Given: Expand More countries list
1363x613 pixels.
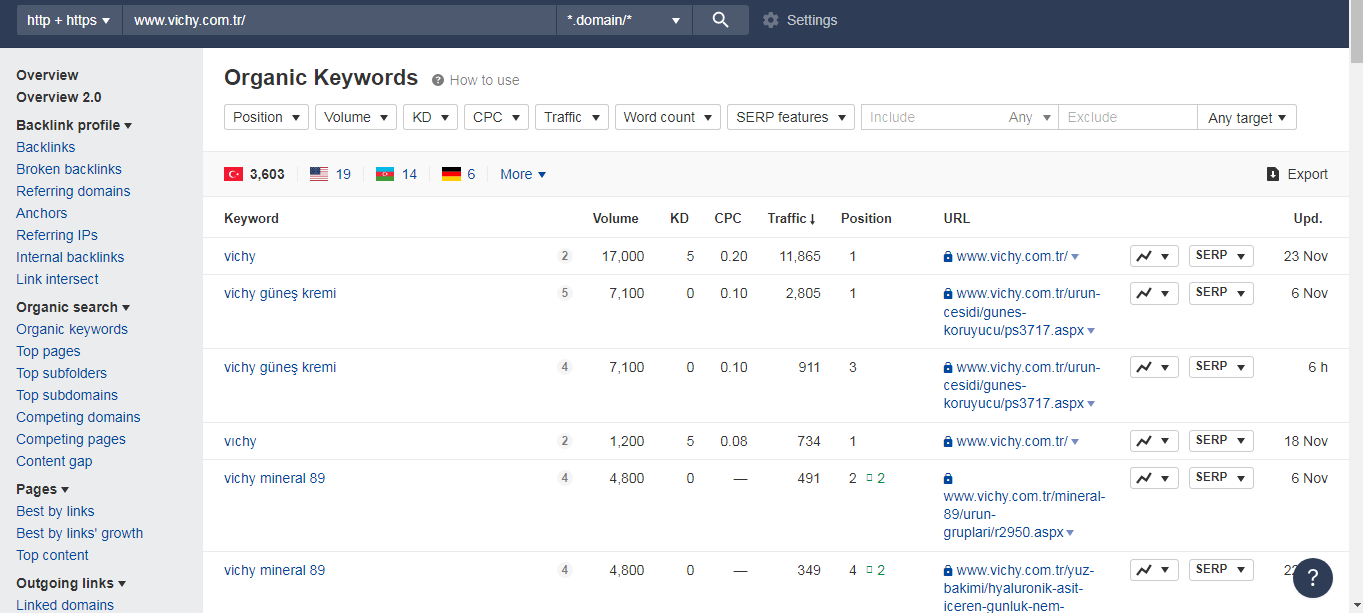Looking at the screenshot, I should click(523, 174).
